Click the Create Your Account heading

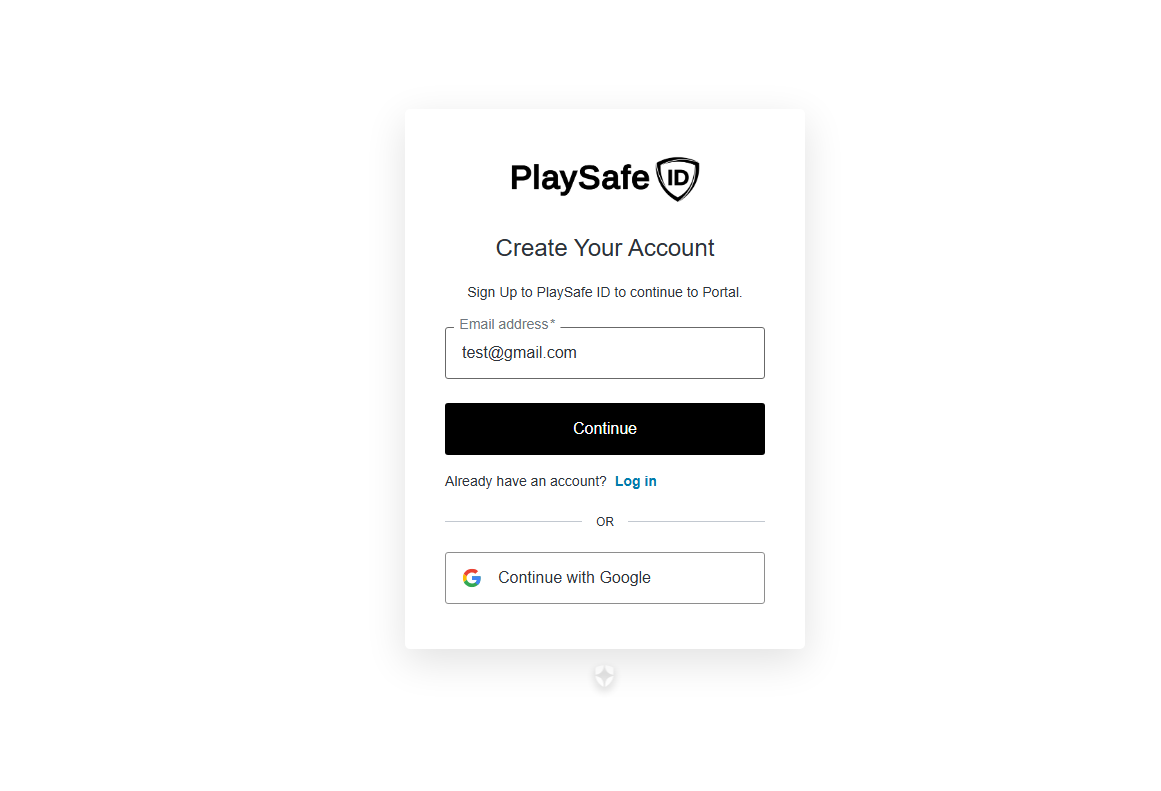605,247
